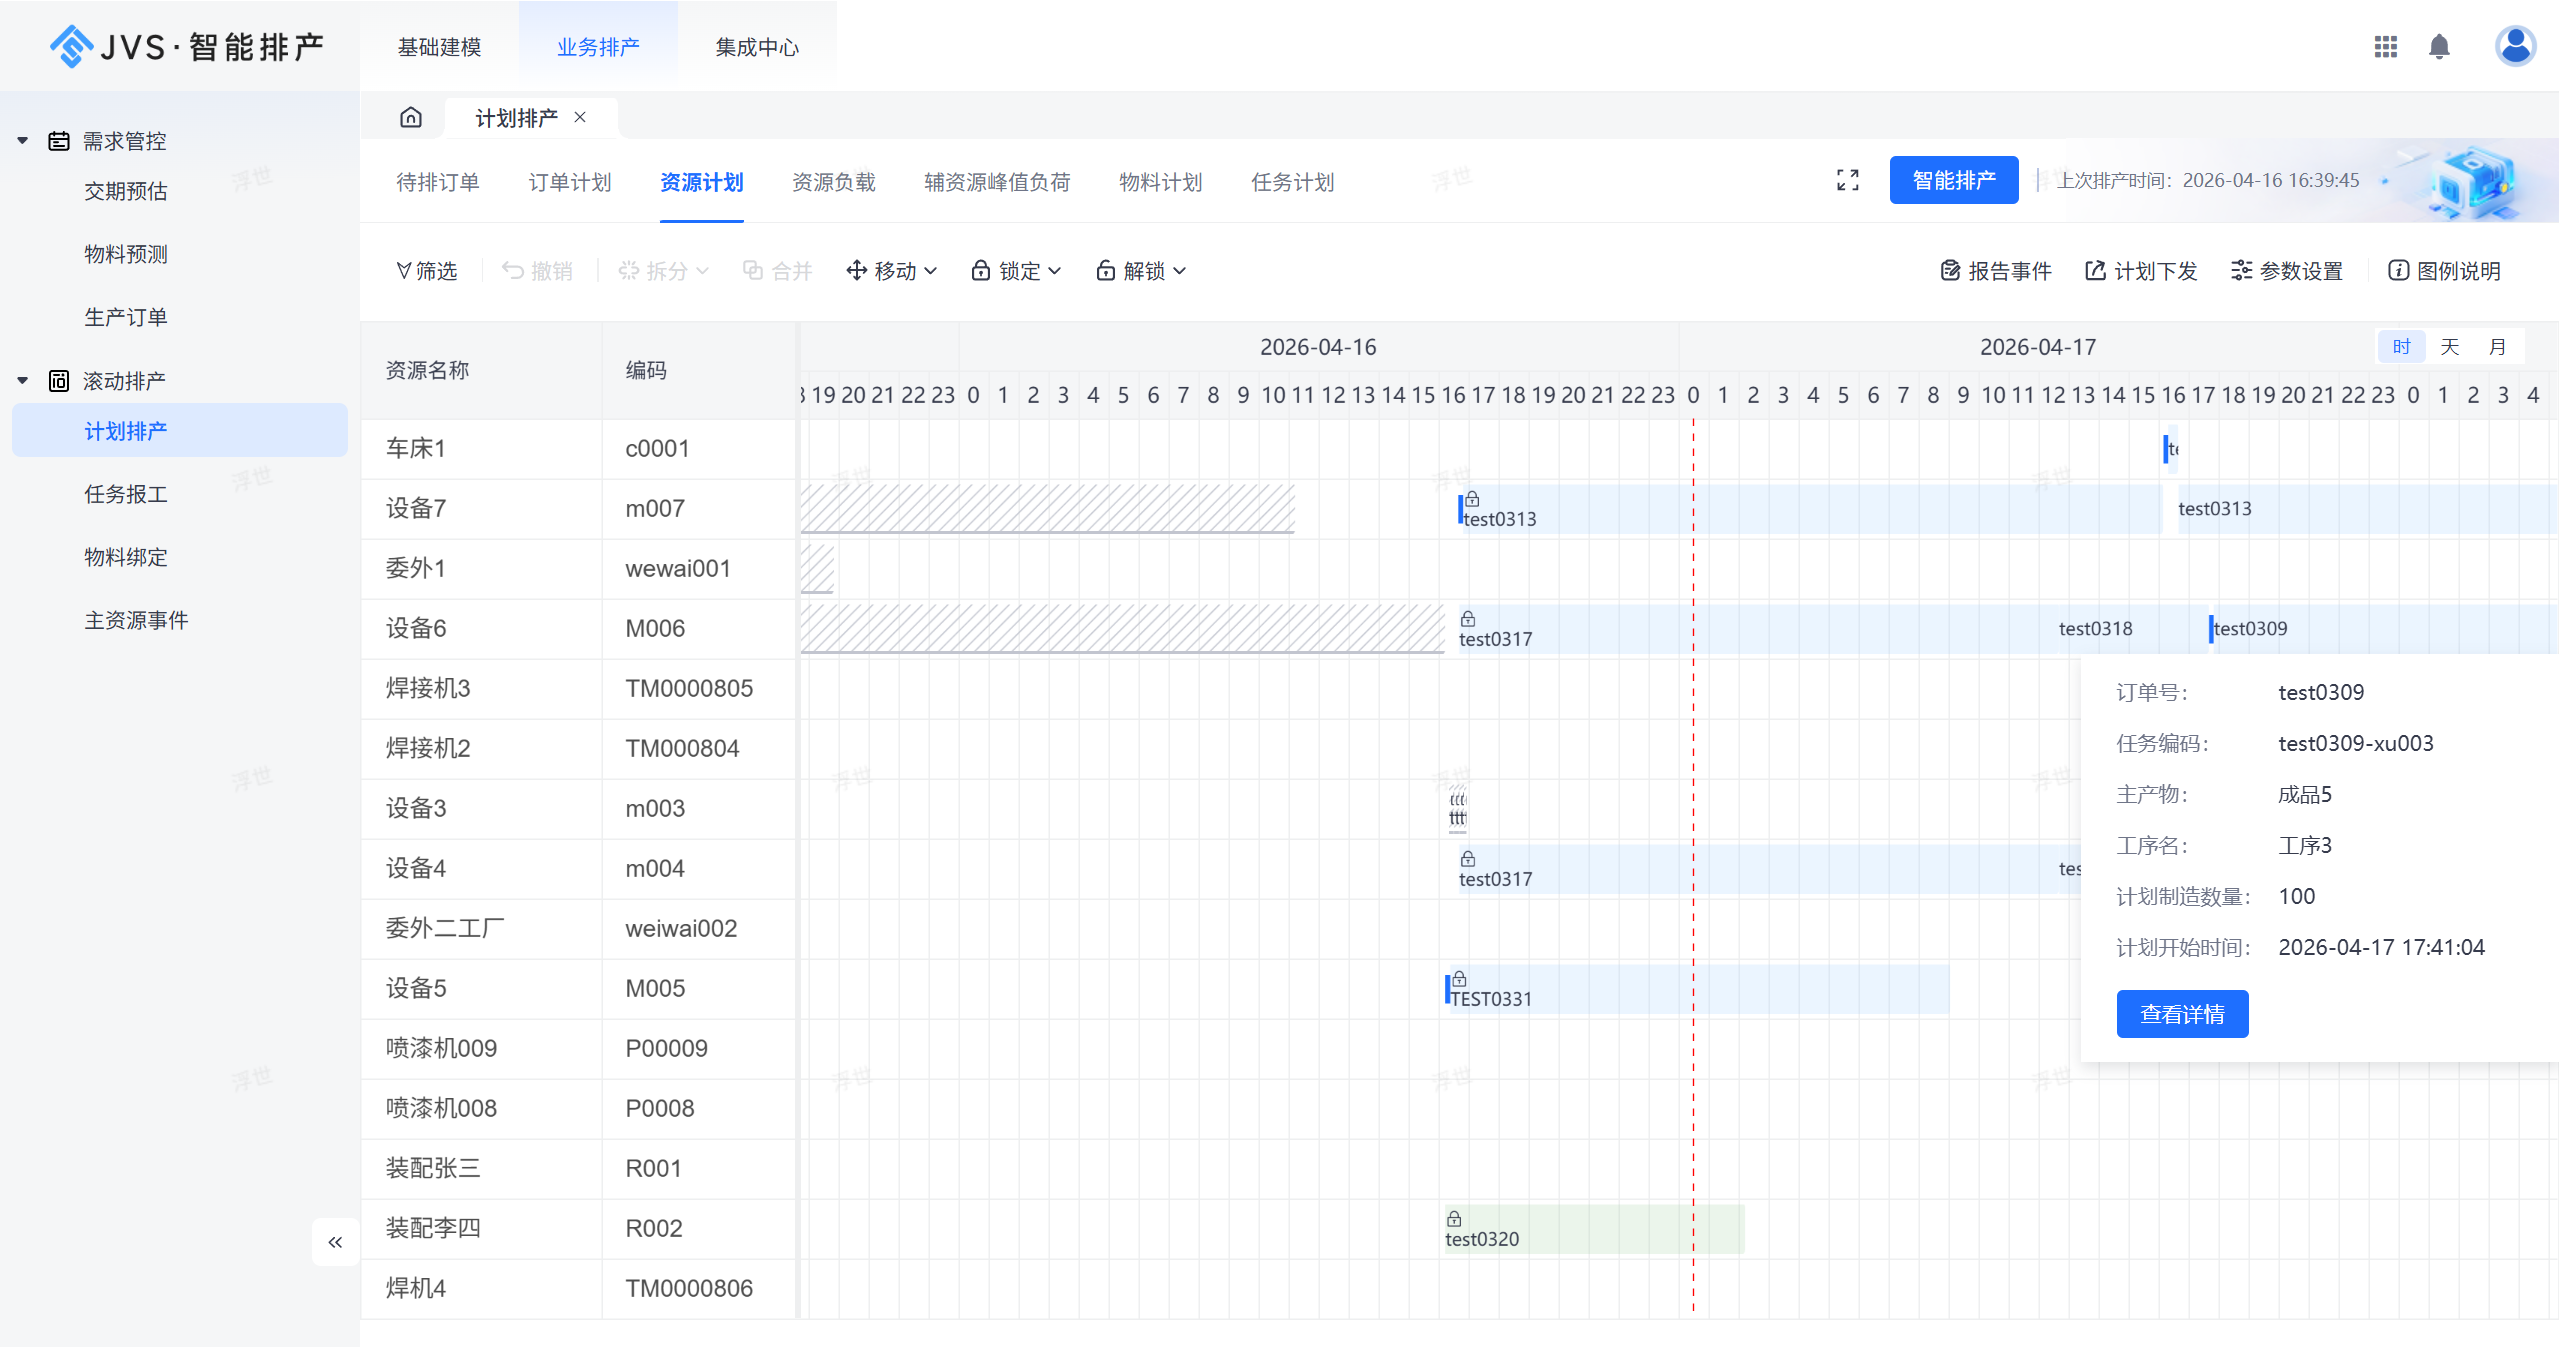
Task: Collapse the sidebar with double-arrow icon
Action: (x=335, y=1242)
